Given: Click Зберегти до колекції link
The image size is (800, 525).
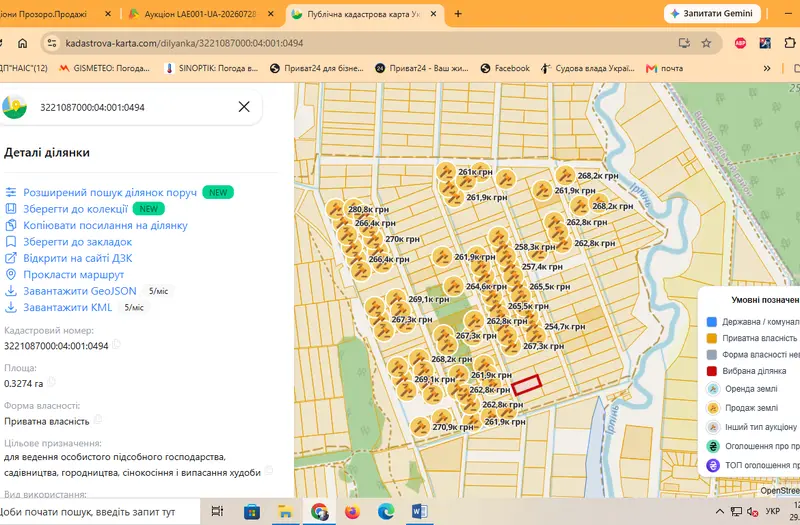Looking at the screenshot, I should tap(75, 209).
